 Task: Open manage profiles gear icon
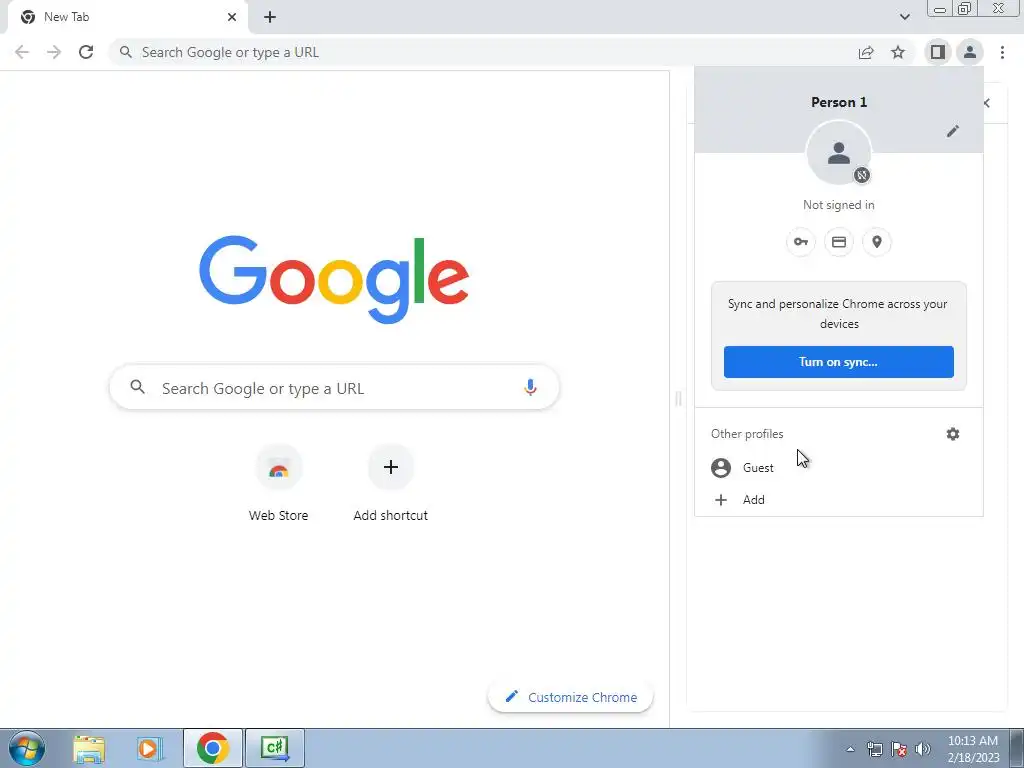tap(953, 434)
